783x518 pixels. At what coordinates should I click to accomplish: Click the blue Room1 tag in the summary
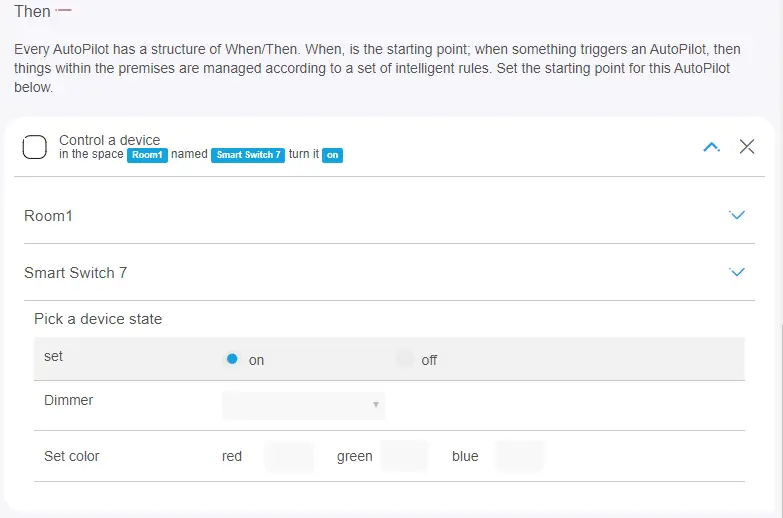(x=147, y=156)
